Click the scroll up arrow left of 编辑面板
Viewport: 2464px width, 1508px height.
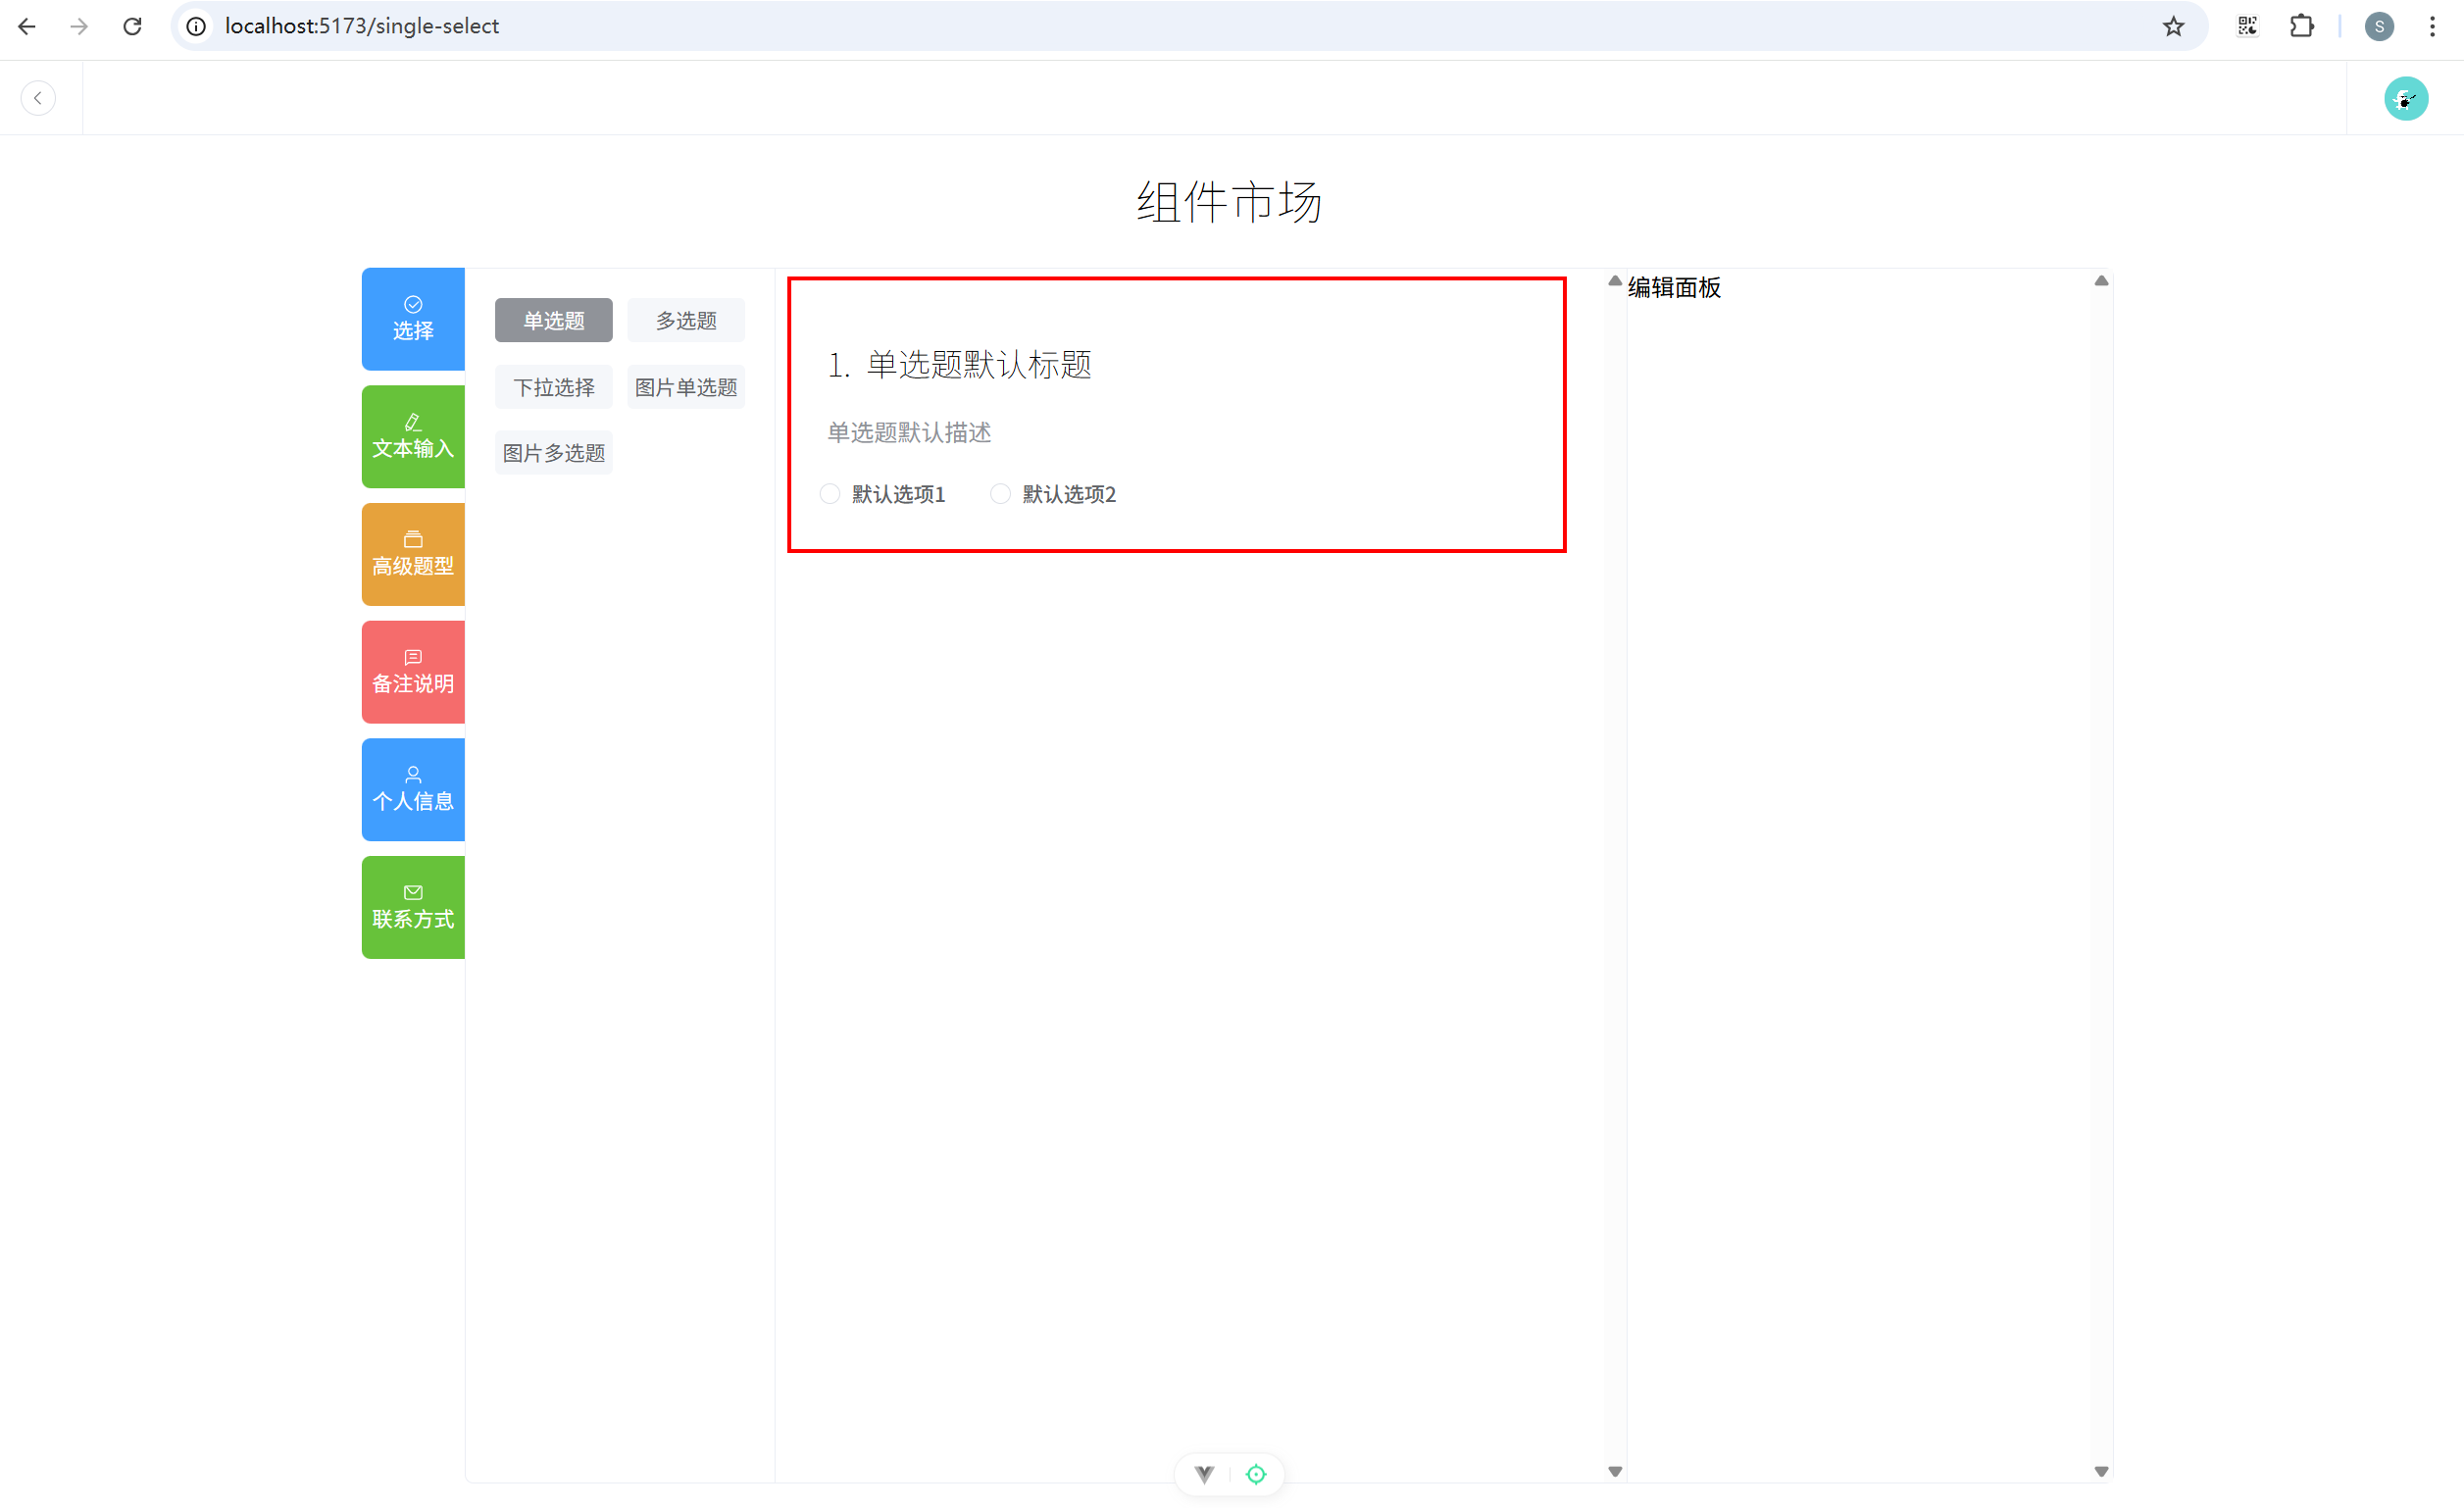point(1615,281)
